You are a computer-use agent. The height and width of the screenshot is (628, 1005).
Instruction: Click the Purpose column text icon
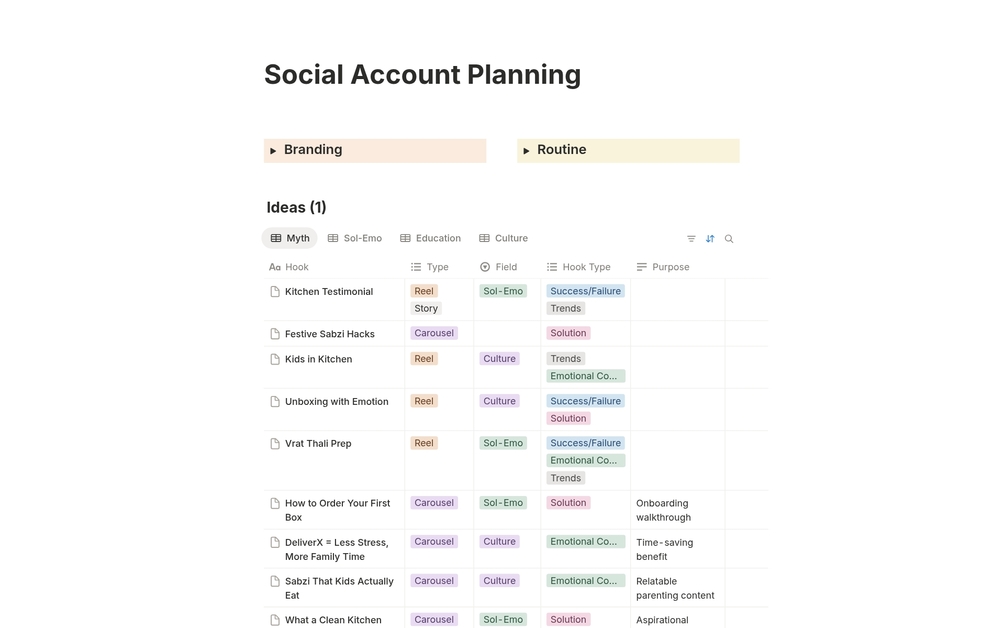(642, 267)
